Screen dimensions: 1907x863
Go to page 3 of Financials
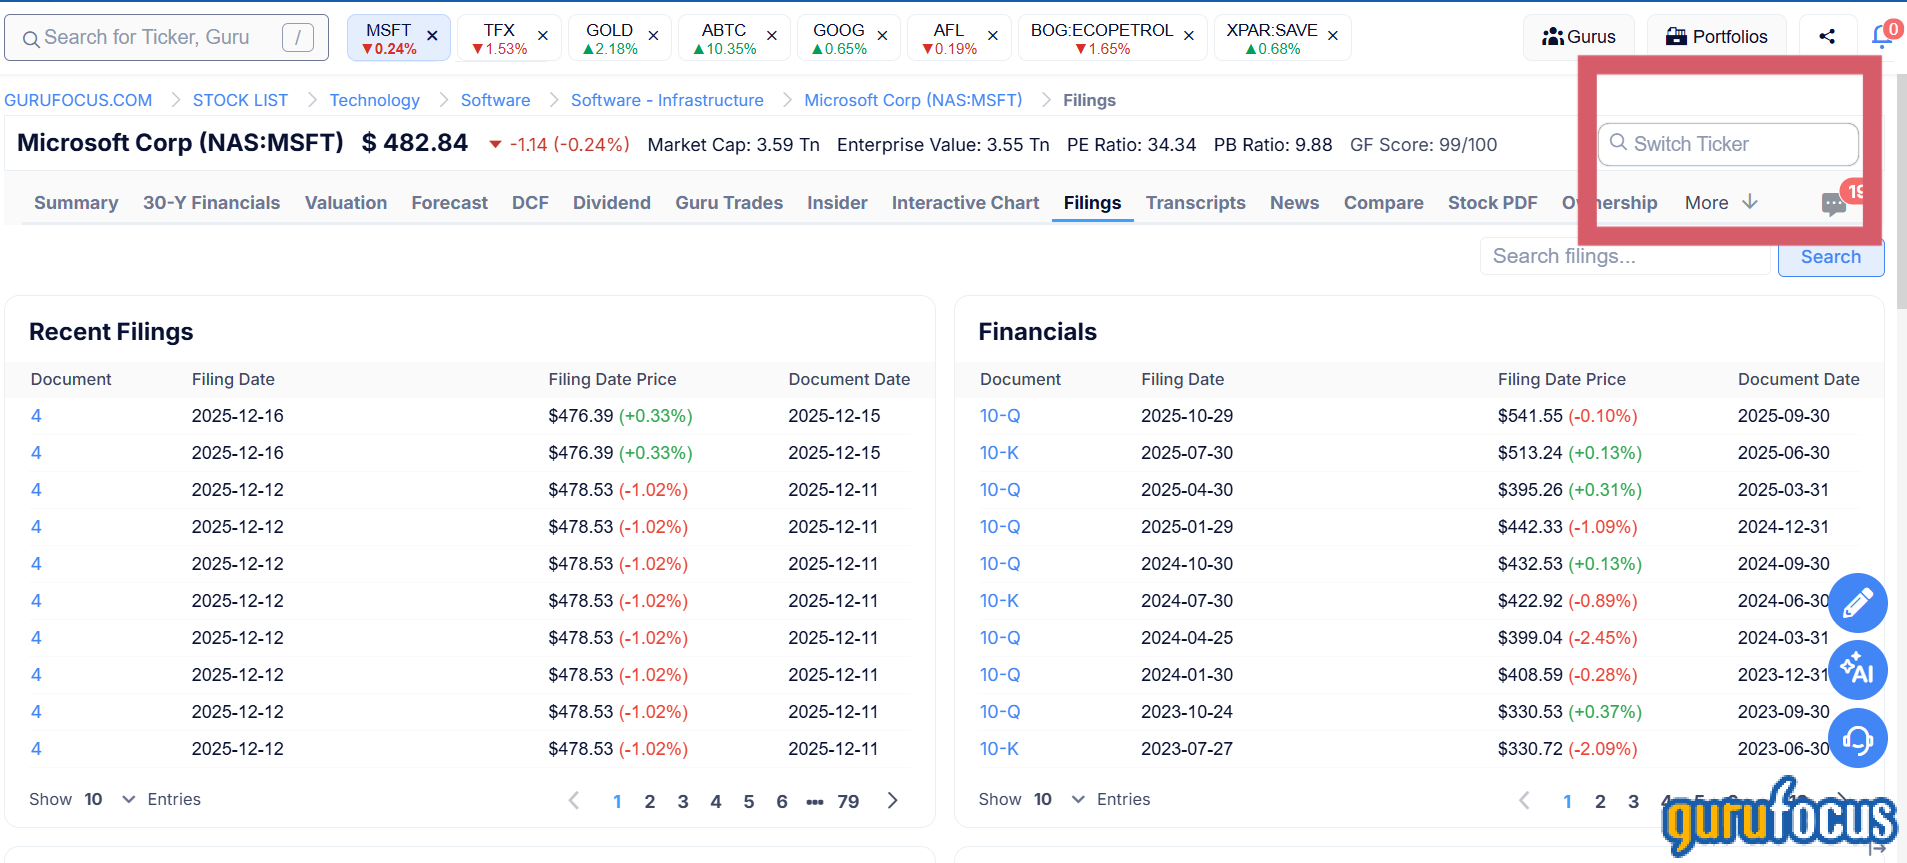(1633, 801)
